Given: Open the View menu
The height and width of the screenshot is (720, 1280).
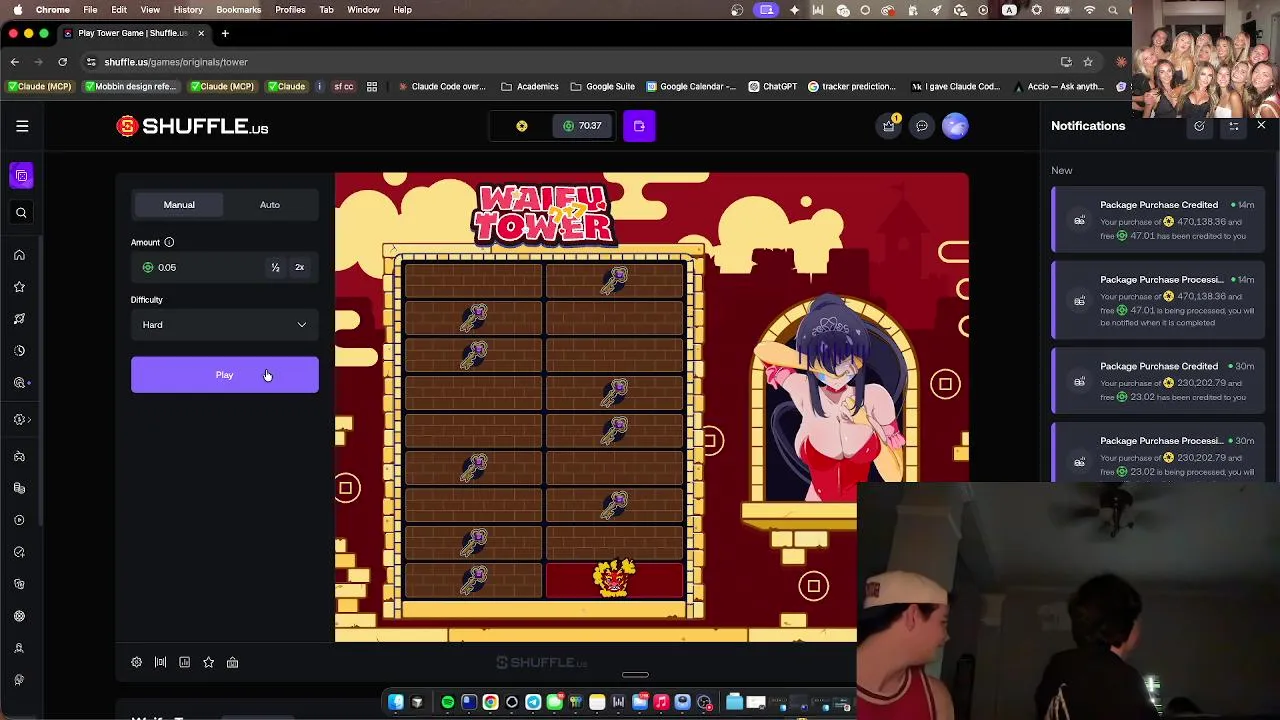Looking at the screenshot, I should pyautogui.click(x=150, y=9).
